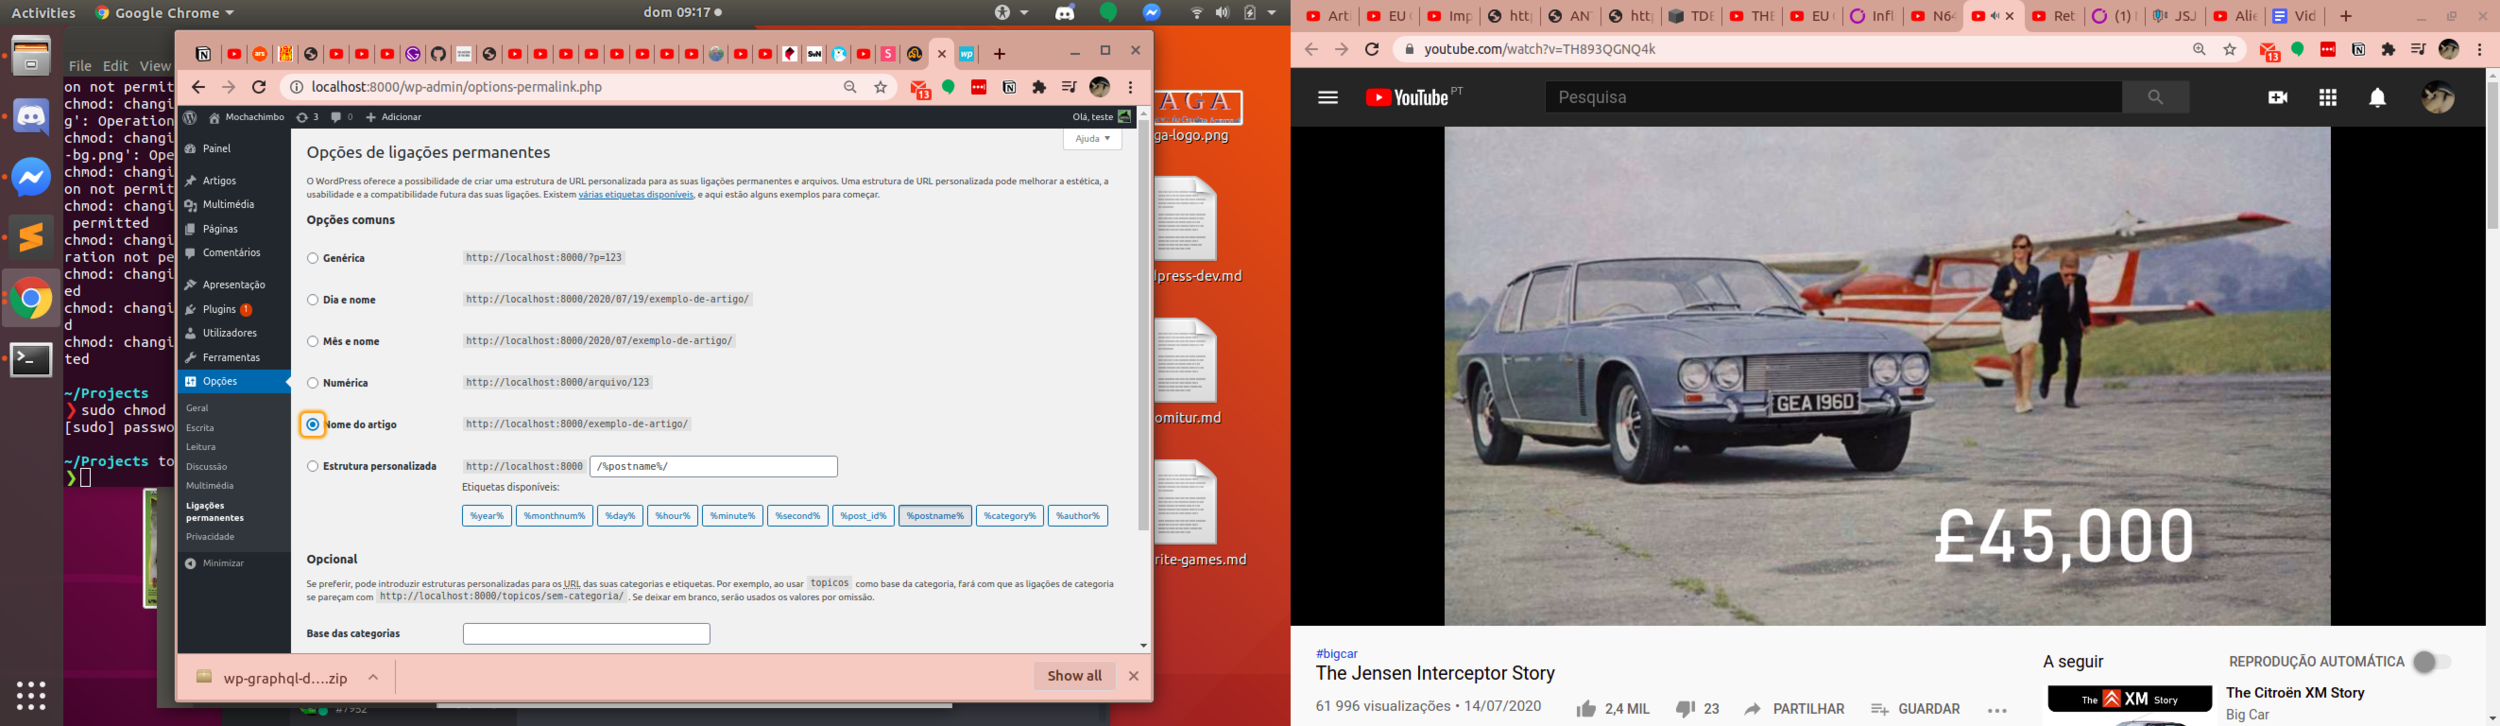The width and height of the screenshot is (2500, 726).
Task: Open the Multimédia sidebar menu
Action: coord(228,205)
